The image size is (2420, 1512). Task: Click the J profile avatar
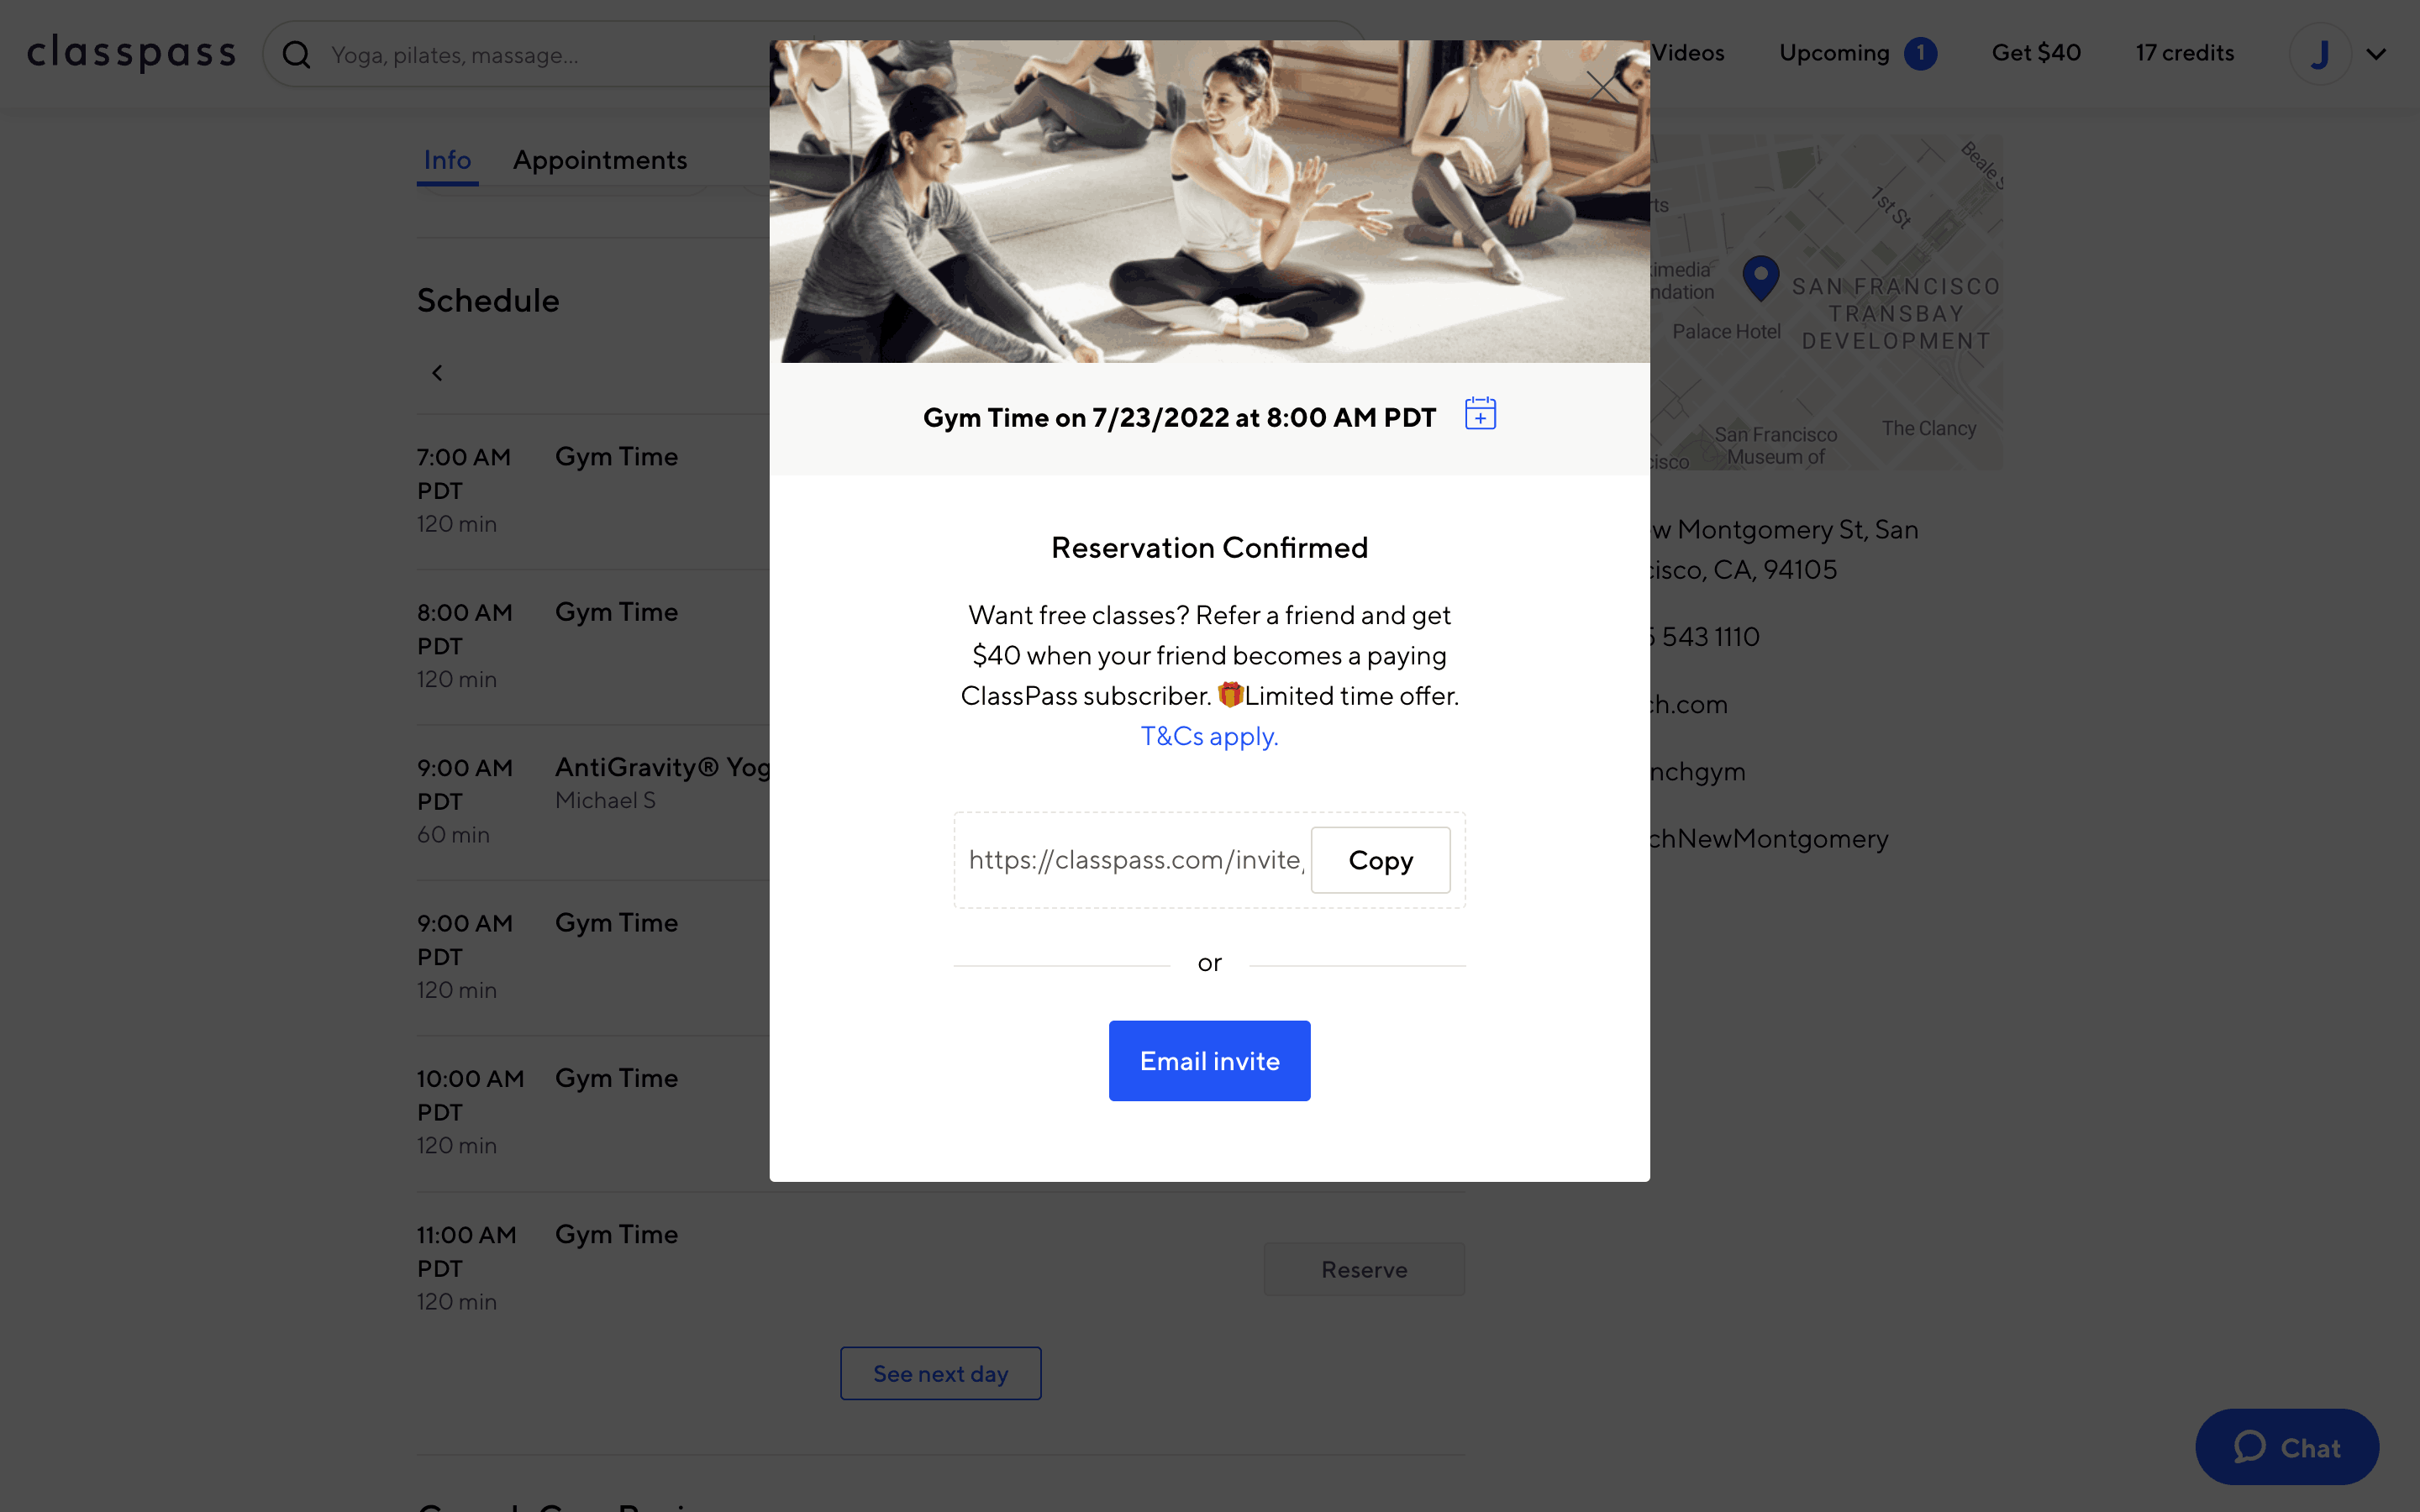(x=2320, y=54)
